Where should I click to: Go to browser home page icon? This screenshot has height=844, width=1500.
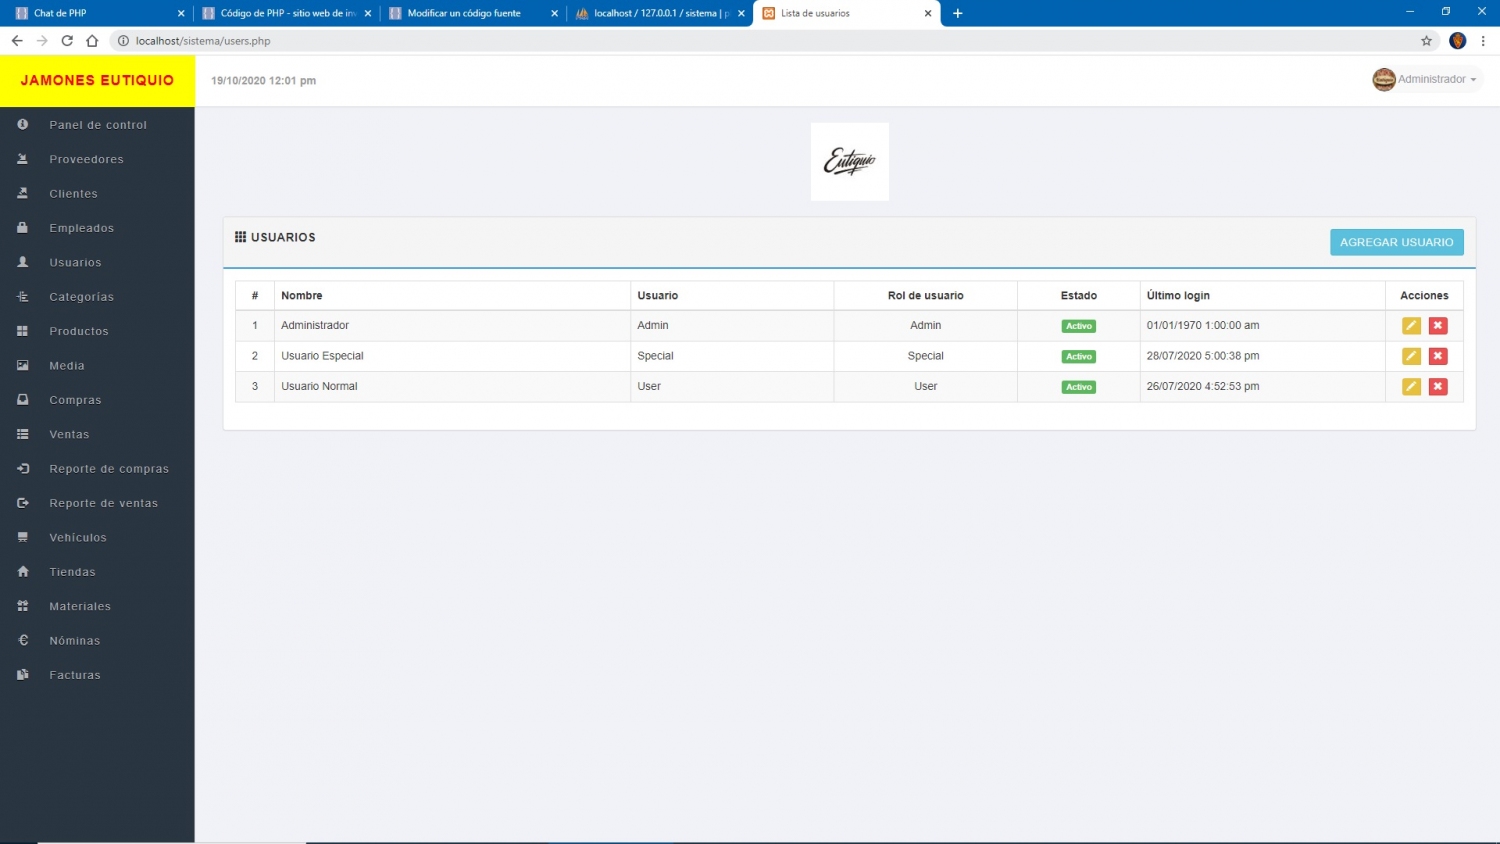tap(92, 41)
